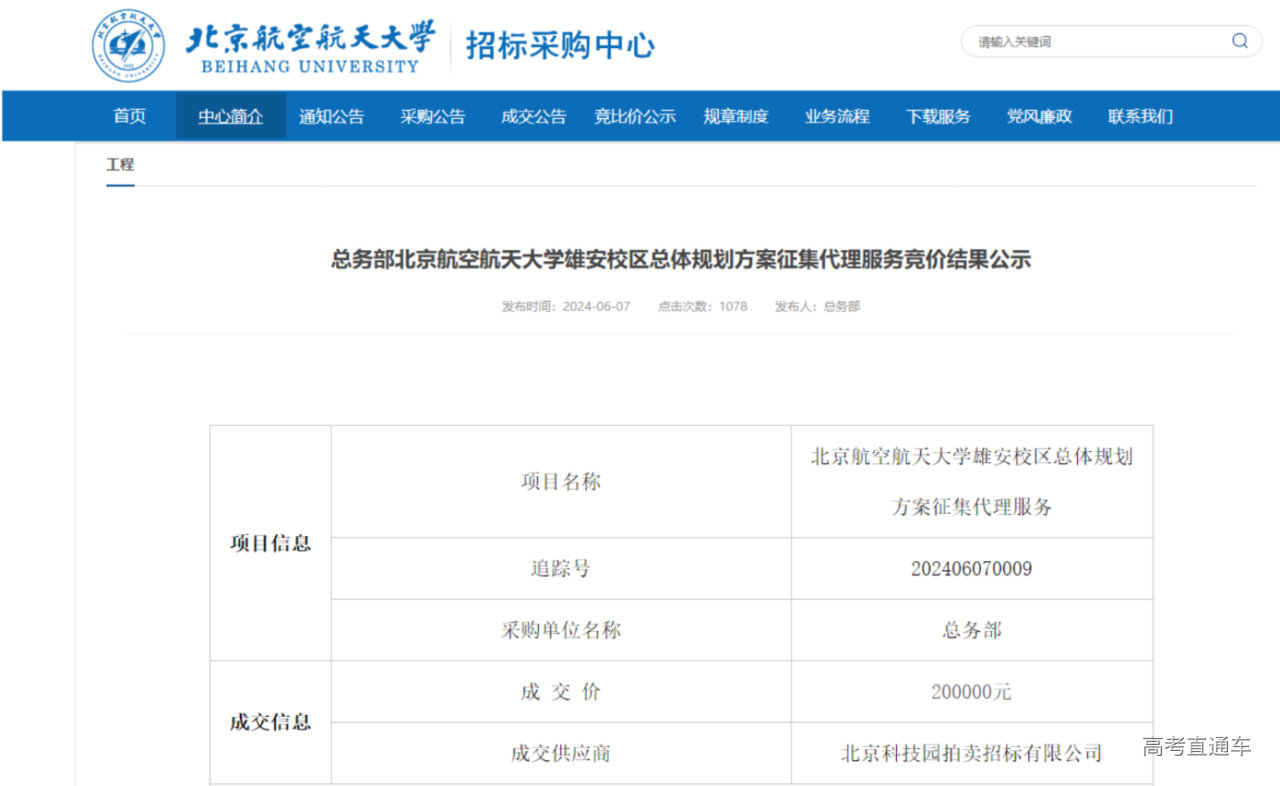The width and height of the screenshot is (1280, 786).
Task: Type in the keyword search field
Action: 1095,42
